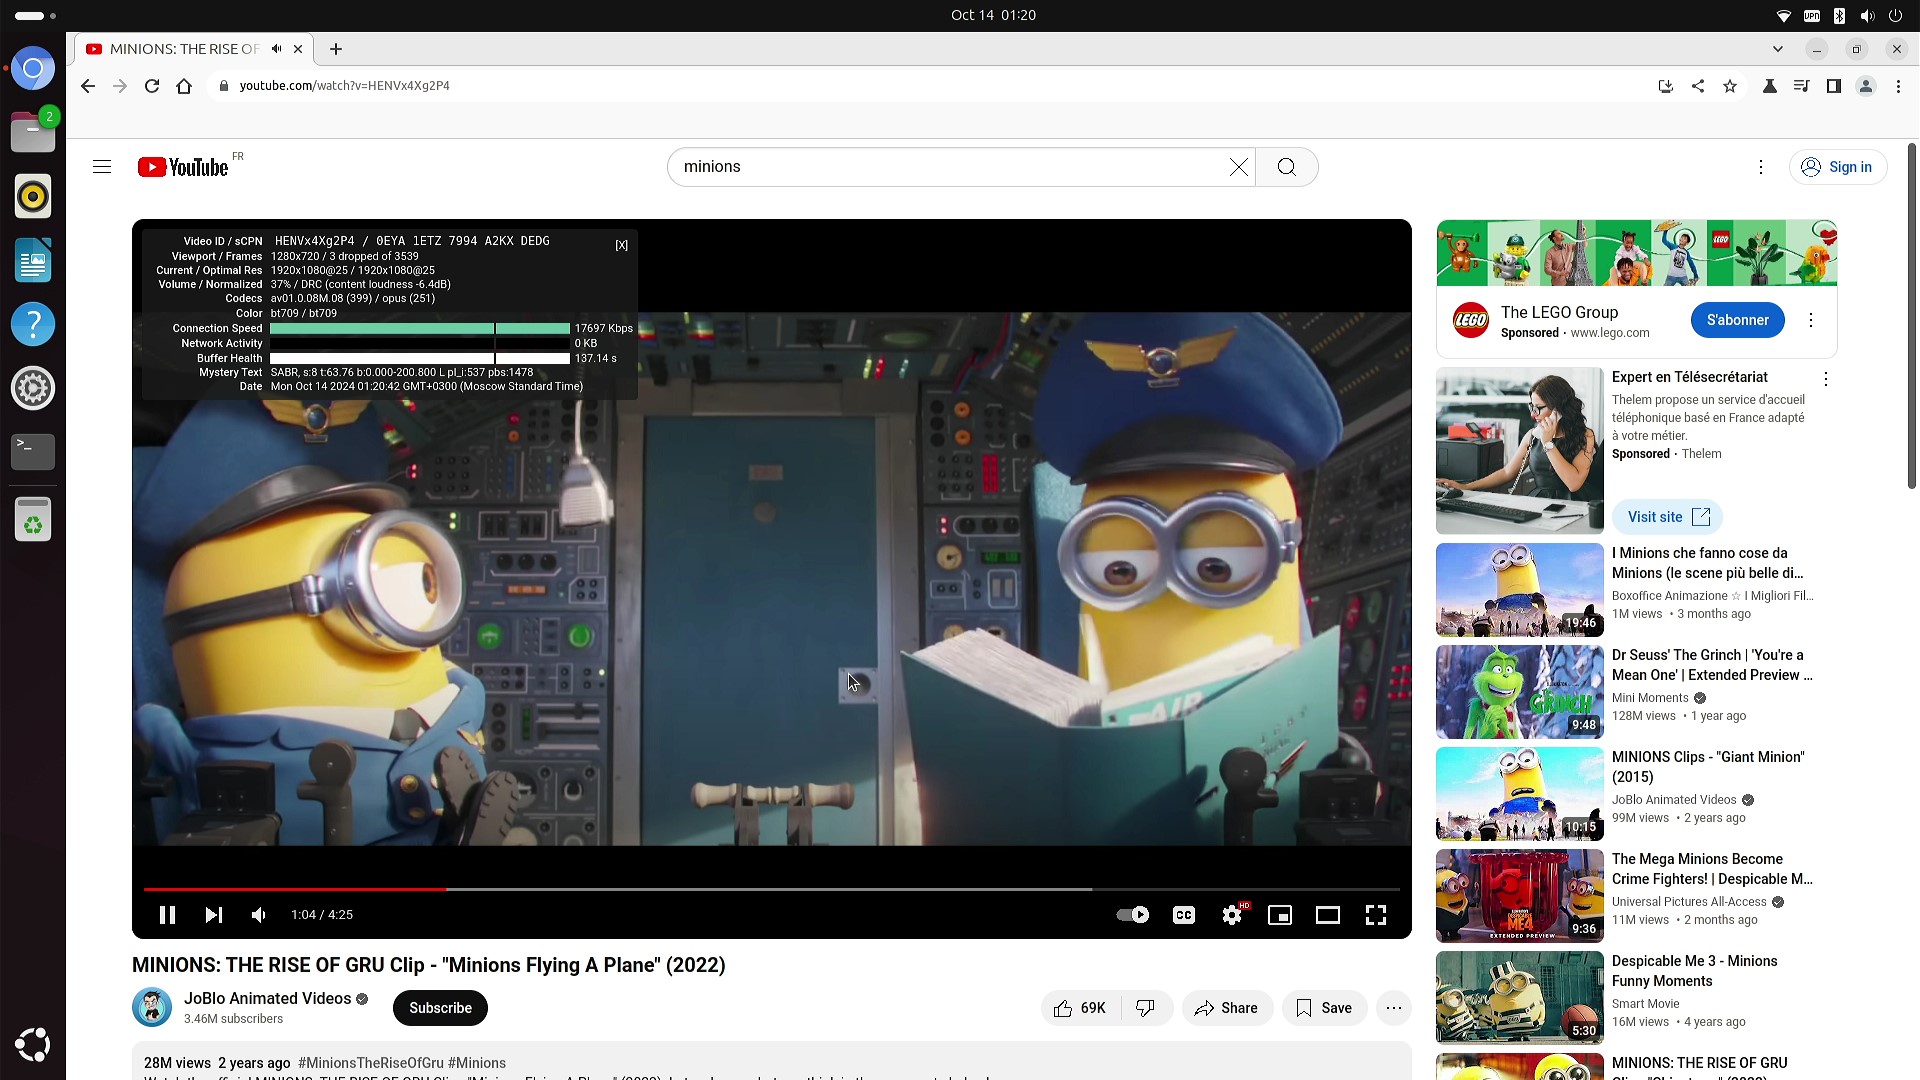Seek on the video progress bar

coord(770,889)
